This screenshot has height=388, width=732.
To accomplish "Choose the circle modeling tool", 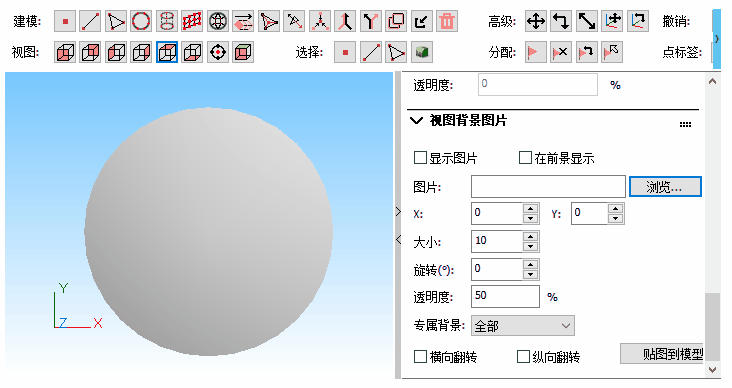I will 141,21.
